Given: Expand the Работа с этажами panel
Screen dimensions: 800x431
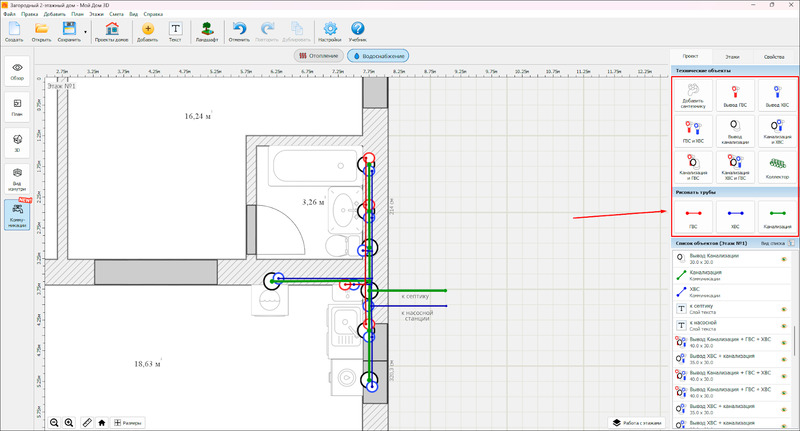Looking at the screenshot, I should [x=638, y=423].
